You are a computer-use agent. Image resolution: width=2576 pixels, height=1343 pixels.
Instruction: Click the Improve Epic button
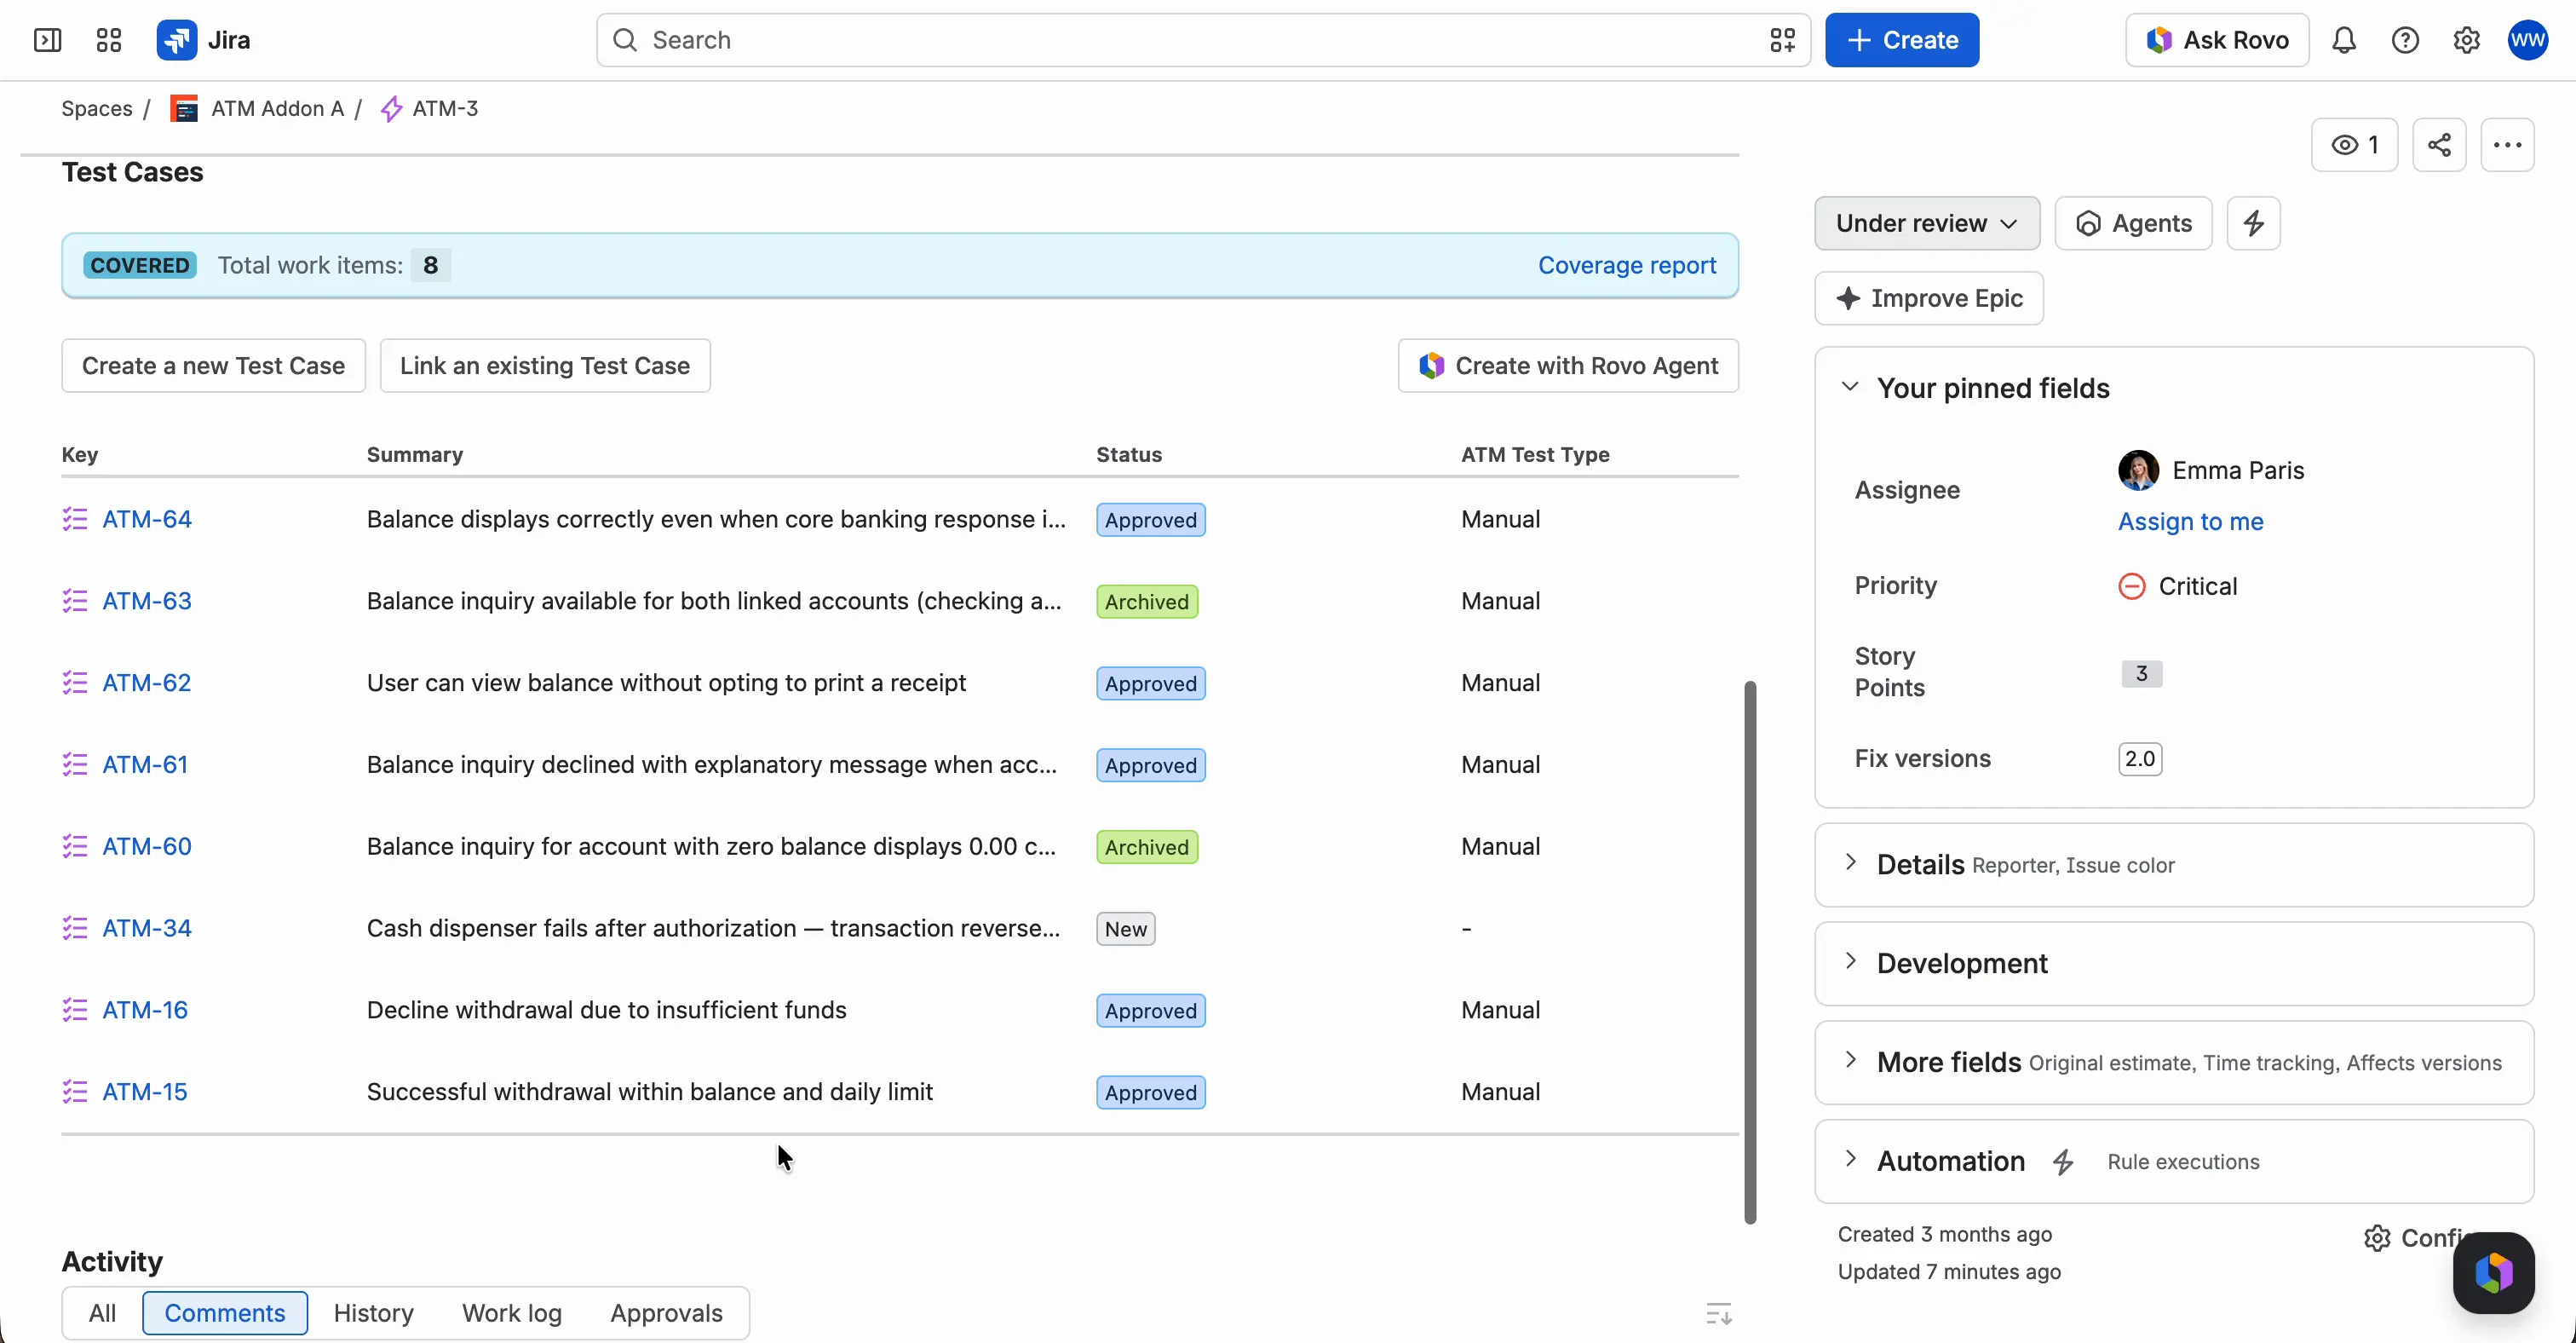tap(1929, 298)
